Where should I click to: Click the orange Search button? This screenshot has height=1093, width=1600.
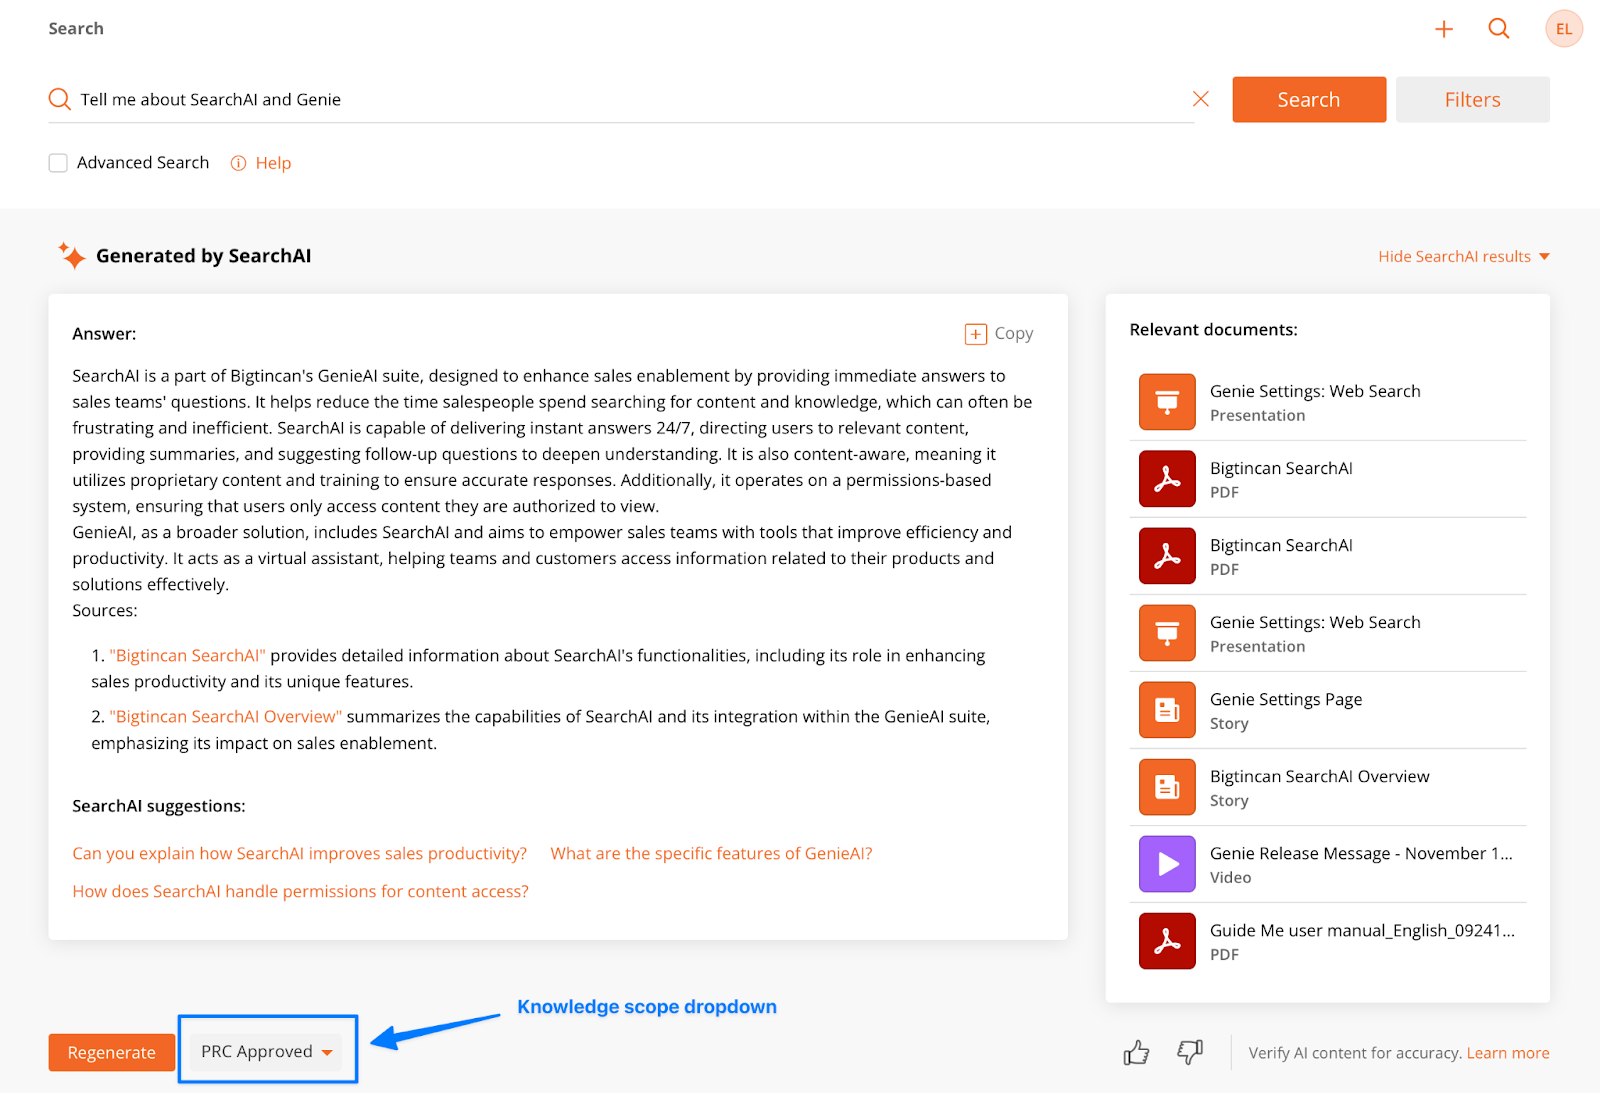[1309, 100]
